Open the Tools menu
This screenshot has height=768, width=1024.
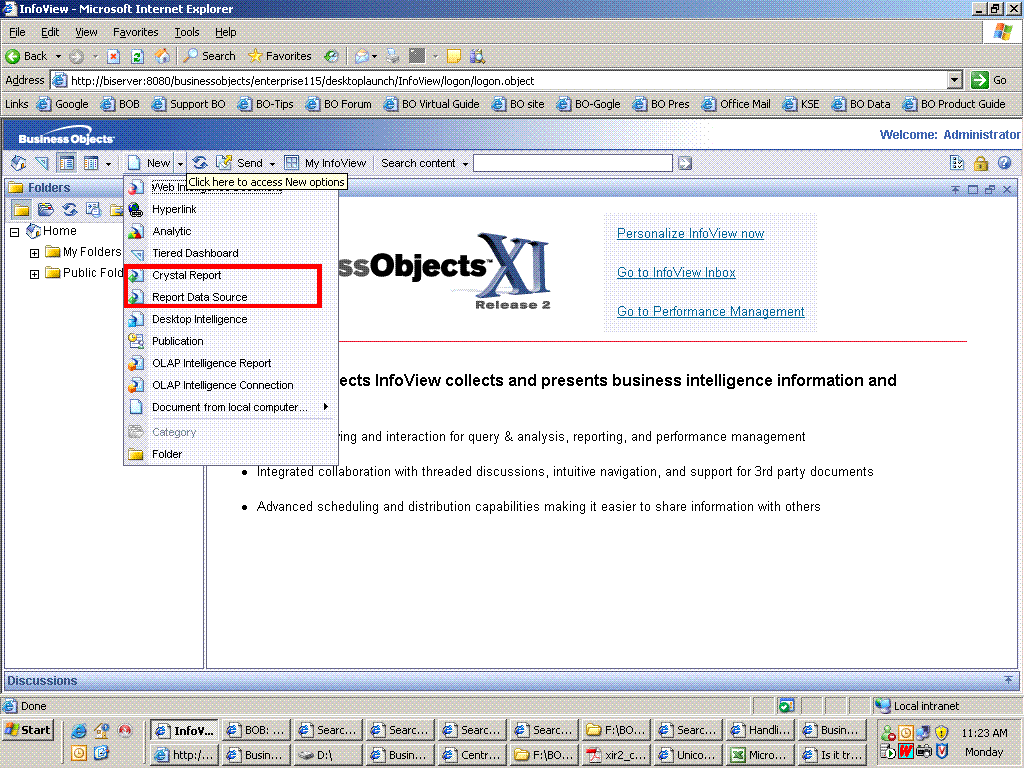coord(187,32)
